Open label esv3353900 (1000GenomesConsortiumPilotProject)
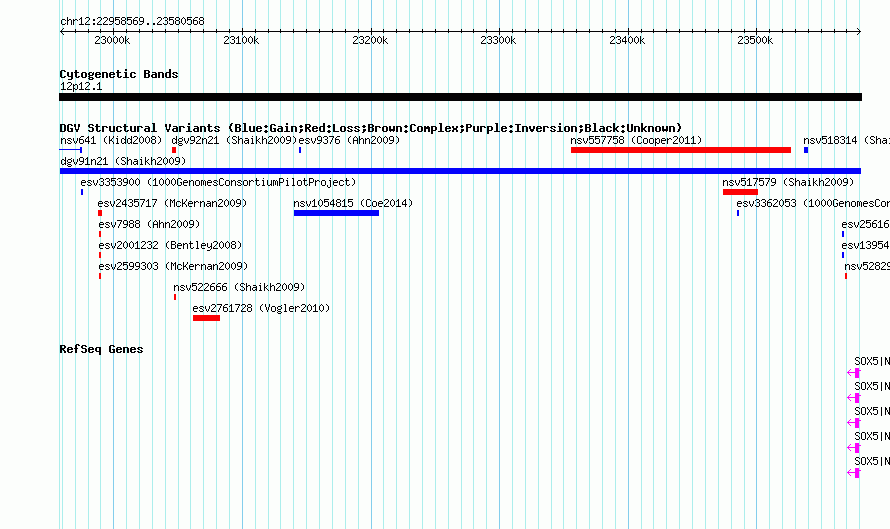 tap(218, 182)
